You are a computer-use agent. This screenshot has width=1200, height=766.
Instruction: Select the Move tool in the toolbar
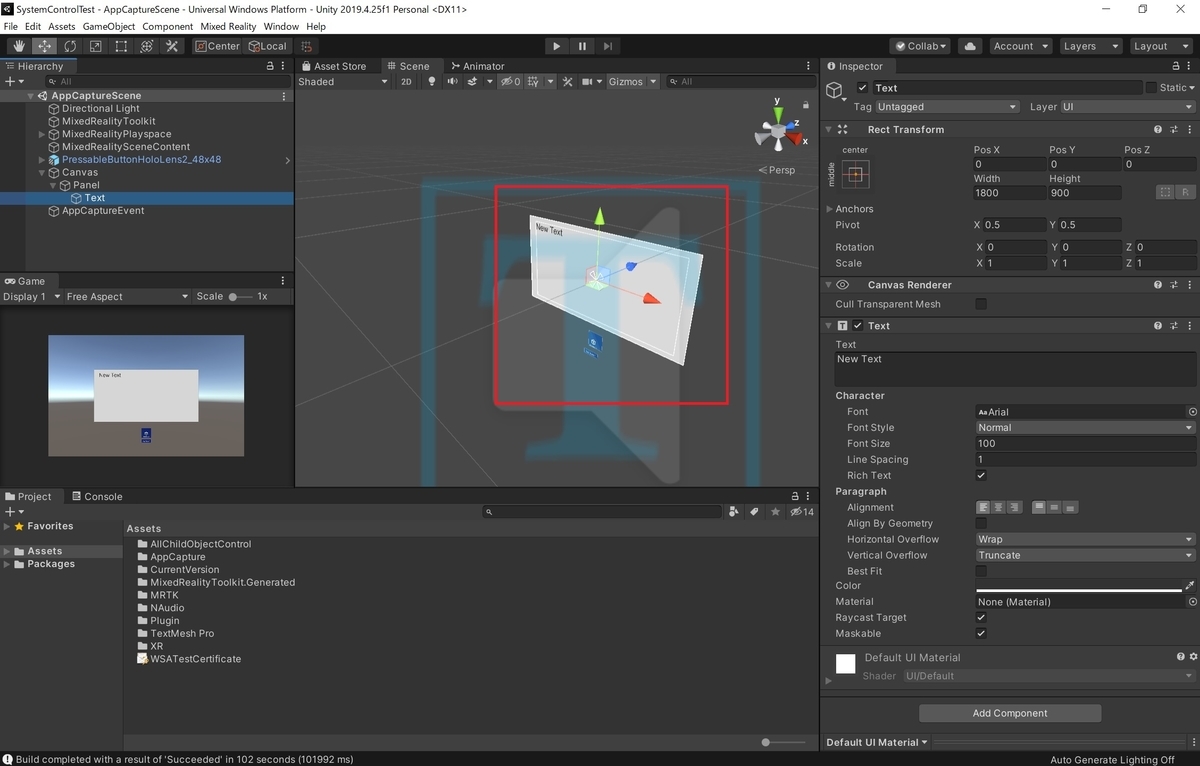point(45,46)
